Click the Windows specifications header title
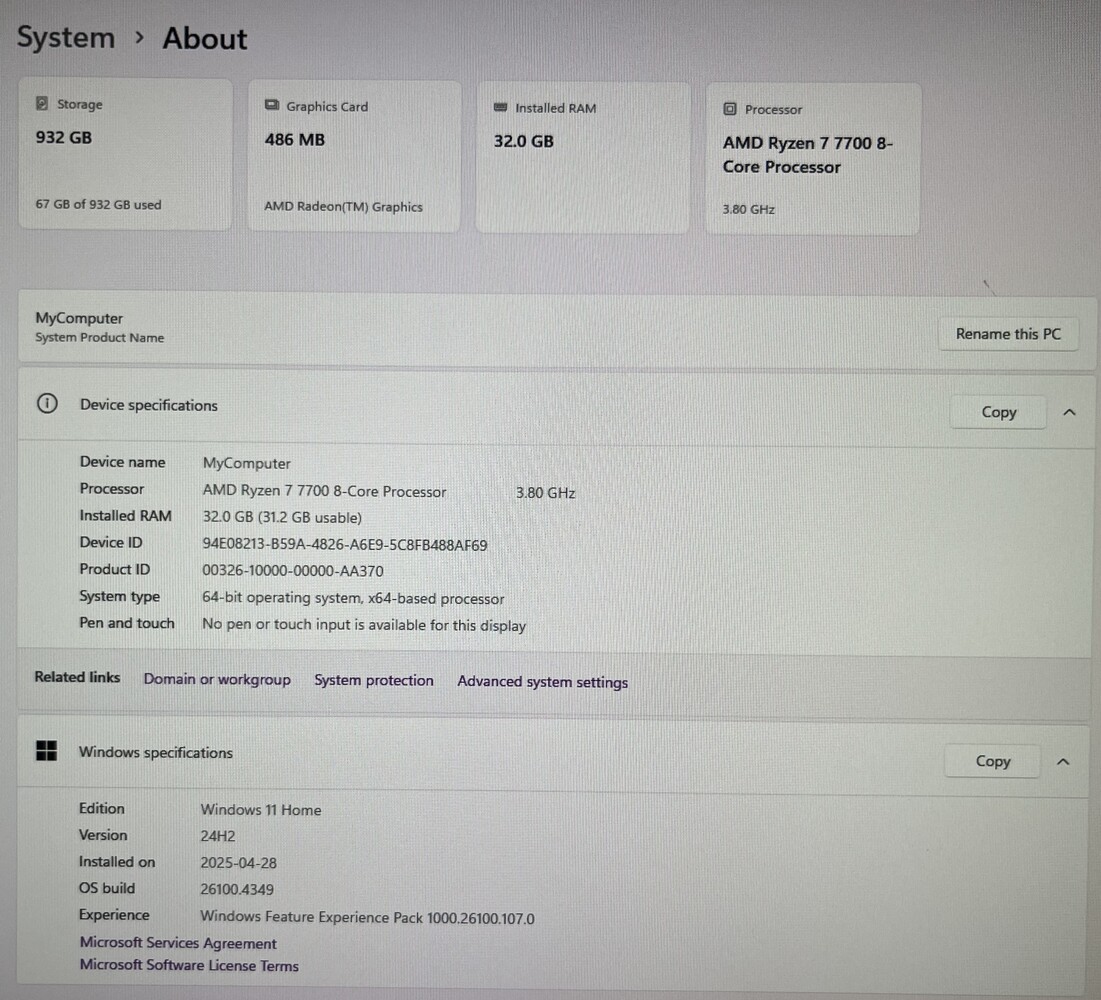This screenshot has width=1101, height=1000. click(156, 752)
